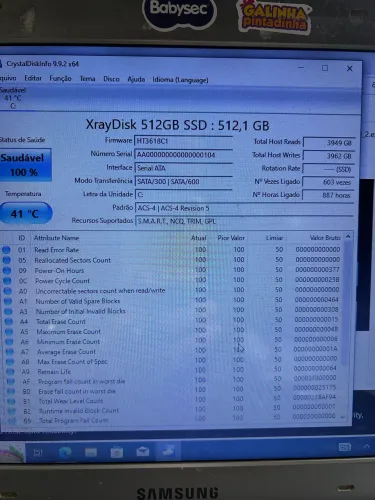The height and width of the screenshot is (500, 375).
Task: Click status circle of Program fail count in worst die
Action: (11, 381)
